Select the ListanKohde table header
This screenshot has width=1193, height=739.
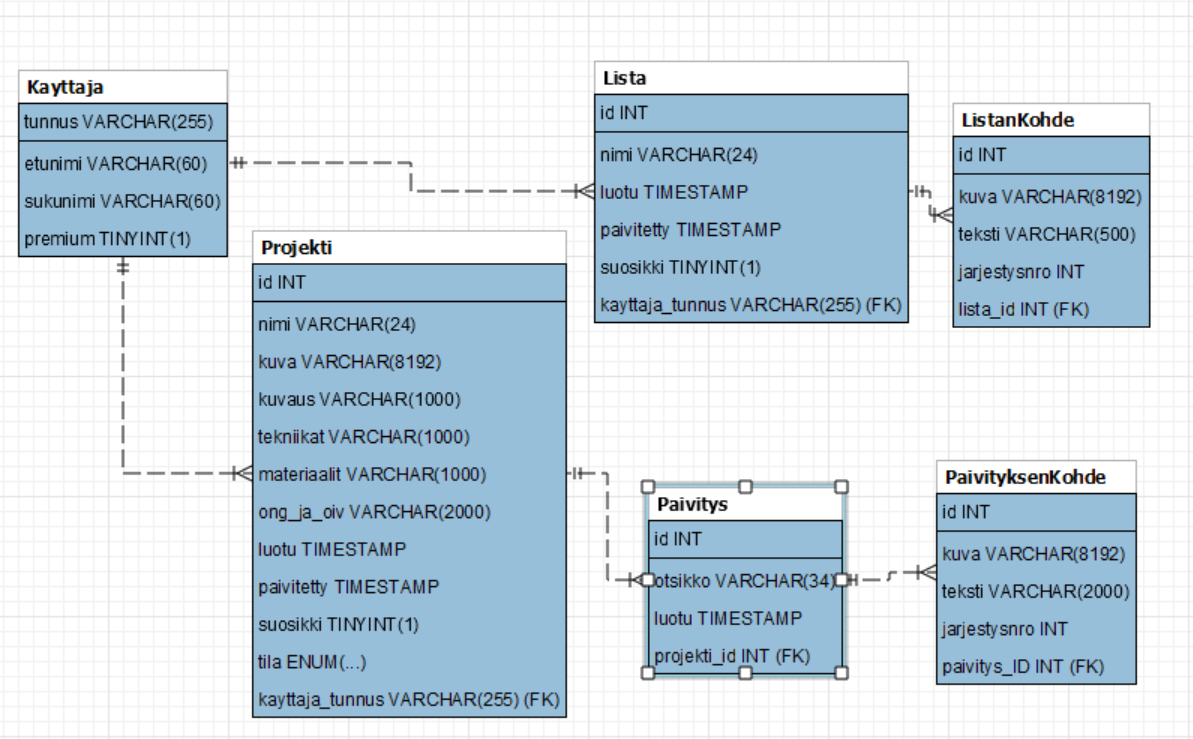(x=1050, y=120)
